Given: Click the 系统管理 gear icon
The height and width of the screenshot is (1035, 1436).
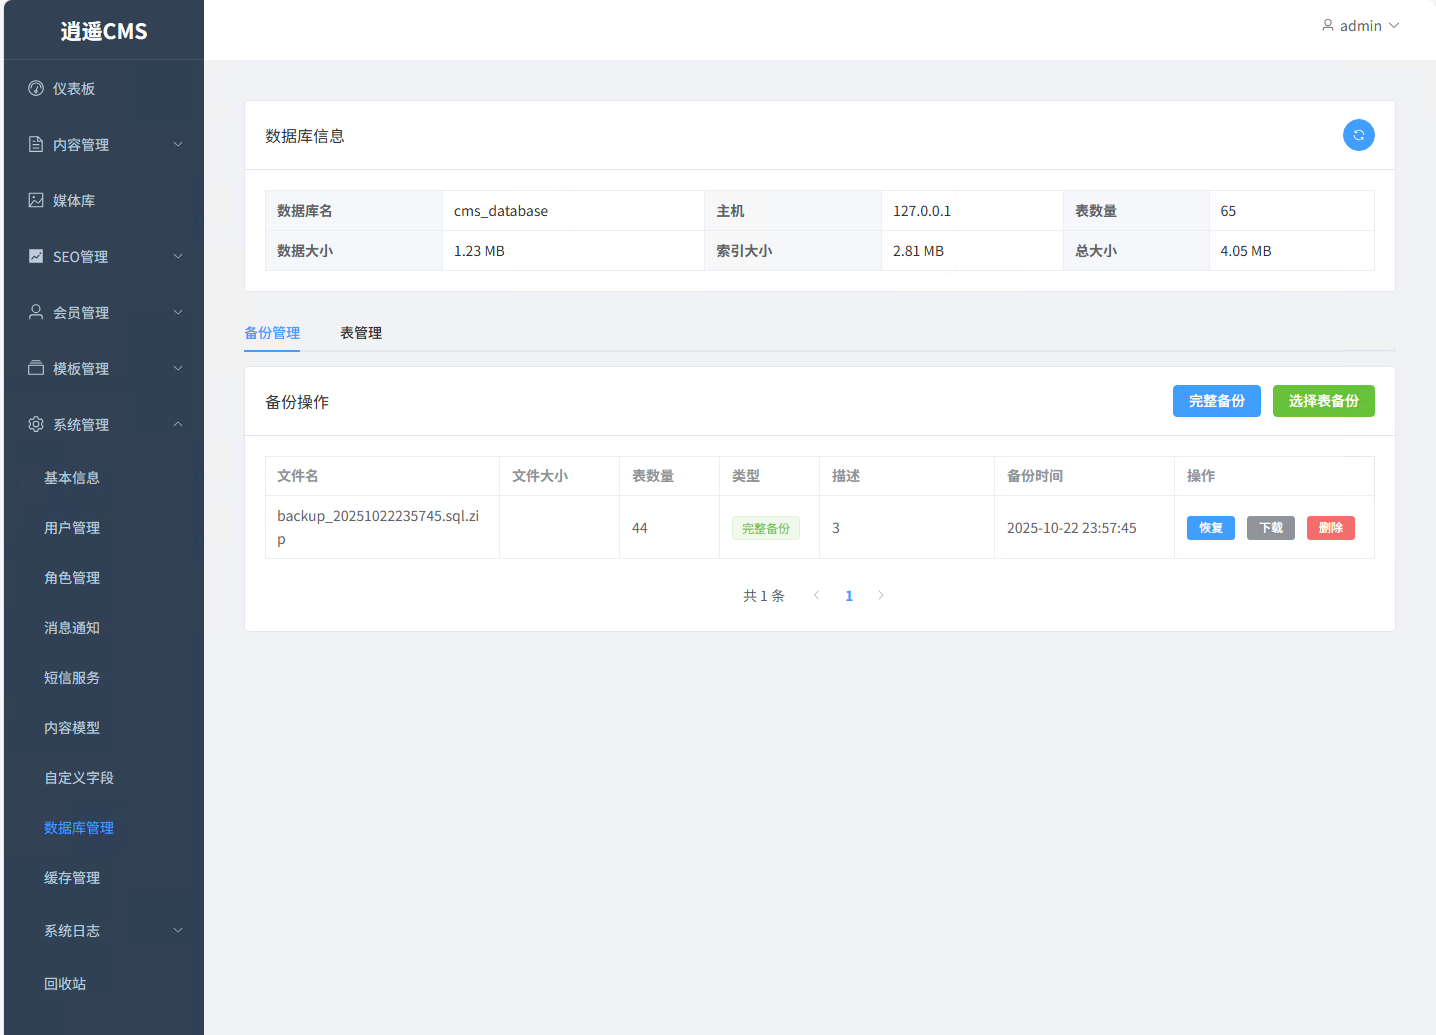Looking at the screenshot, I should click(x=36, y=424).
